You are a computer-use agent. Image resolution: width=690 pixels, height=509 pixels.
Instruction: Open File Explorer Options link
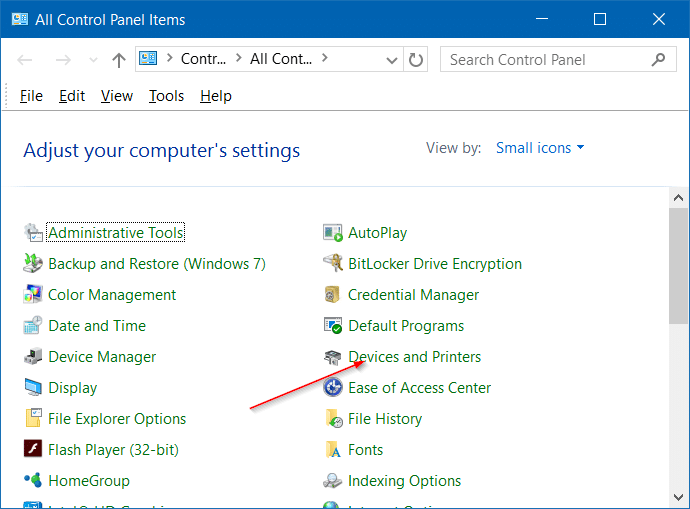pos(117,419)
